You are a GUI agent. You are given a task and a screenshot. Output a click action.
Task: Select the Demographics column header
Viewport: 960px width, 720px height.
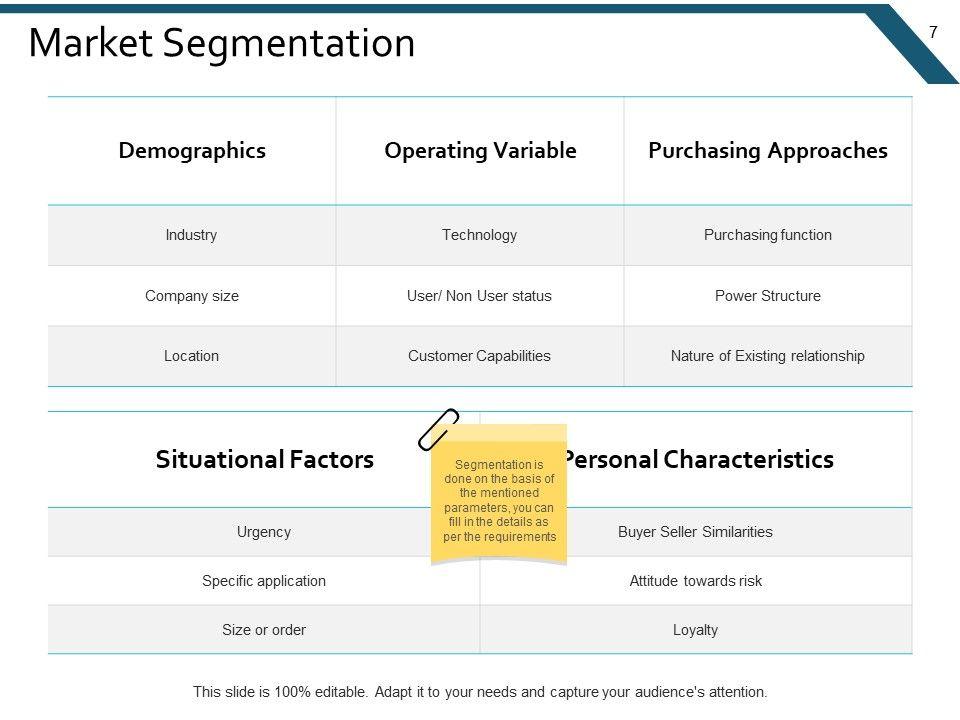(192, 151)
